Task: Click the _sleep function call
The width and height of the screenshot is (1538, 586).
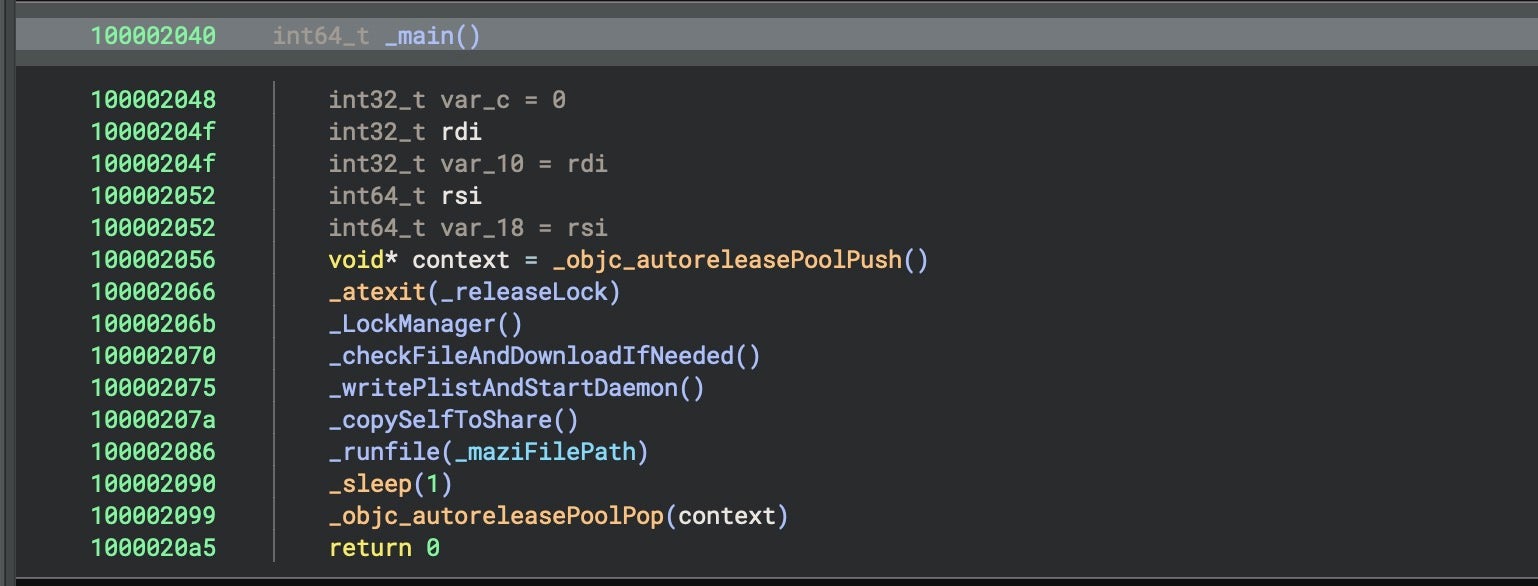Action: click(370, 484)
